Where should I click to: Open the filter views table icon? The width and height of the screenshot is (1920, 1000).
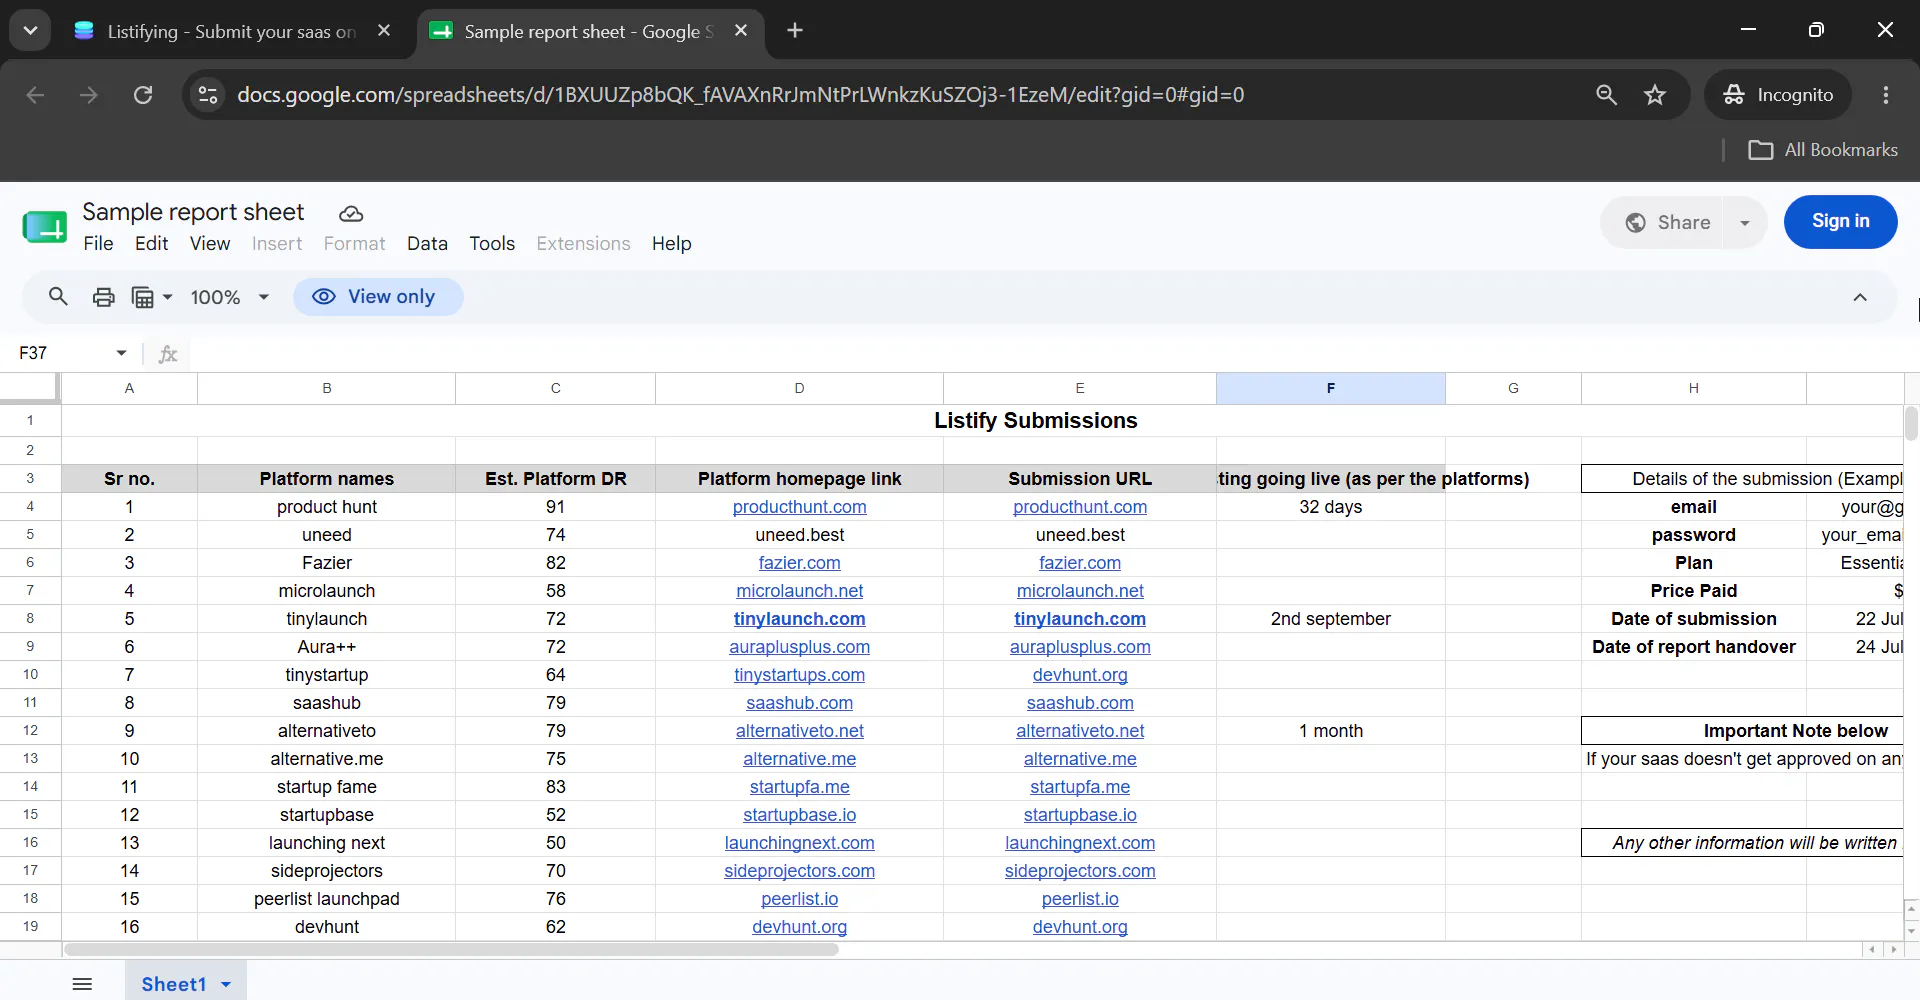[x=143, y=297]
